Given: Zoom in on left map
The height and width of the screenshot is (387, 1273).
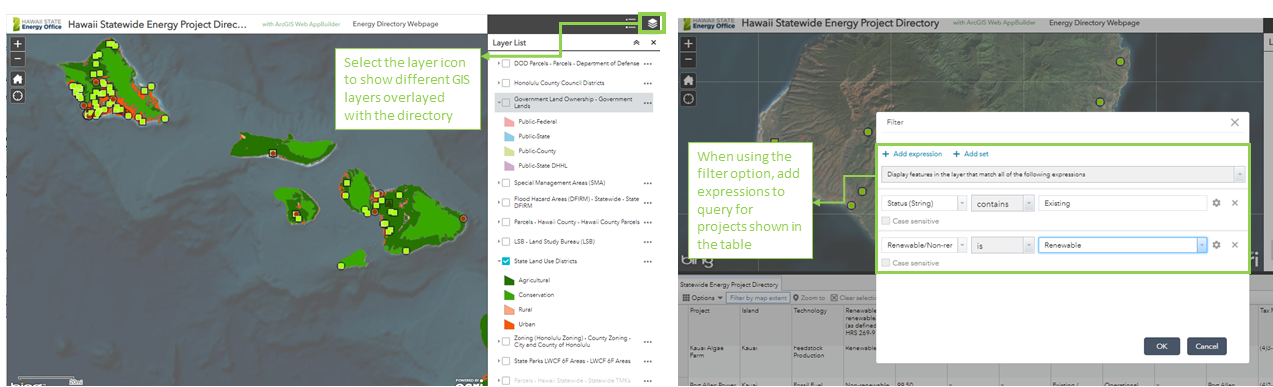Looking at the screenshot, I should point(17,44).
